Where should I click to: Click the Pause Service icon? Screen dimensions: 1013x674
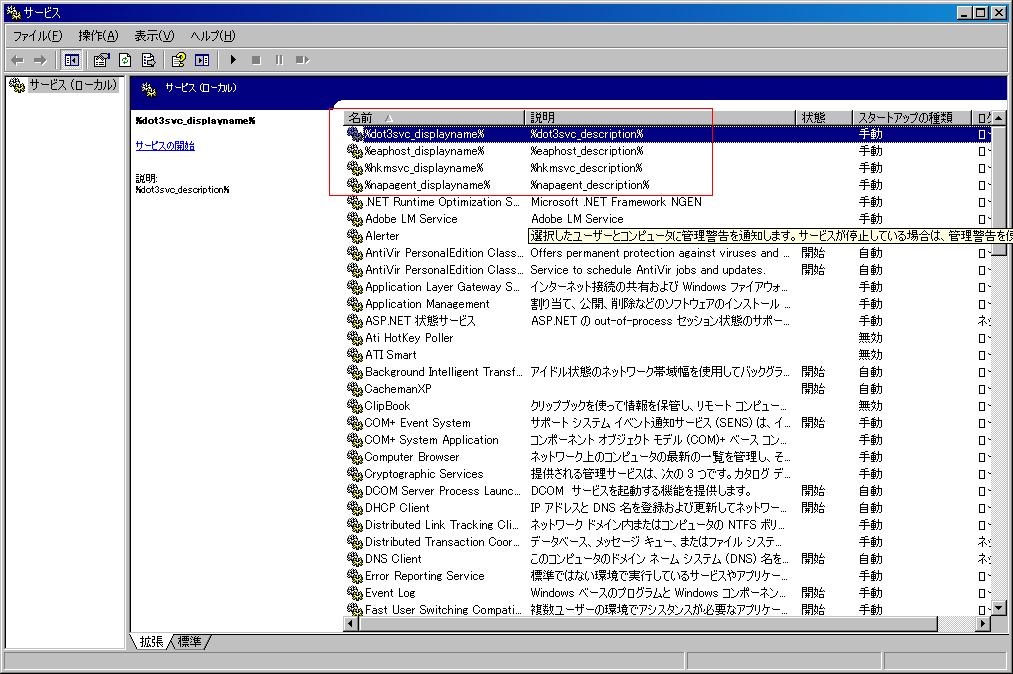(x=279, y=60)
